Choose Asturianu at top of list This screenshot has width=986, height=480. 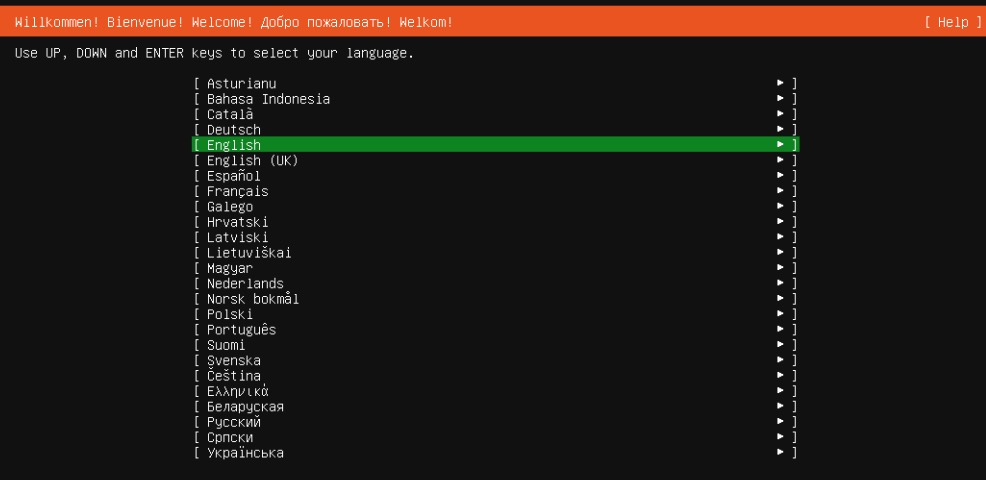496,83
